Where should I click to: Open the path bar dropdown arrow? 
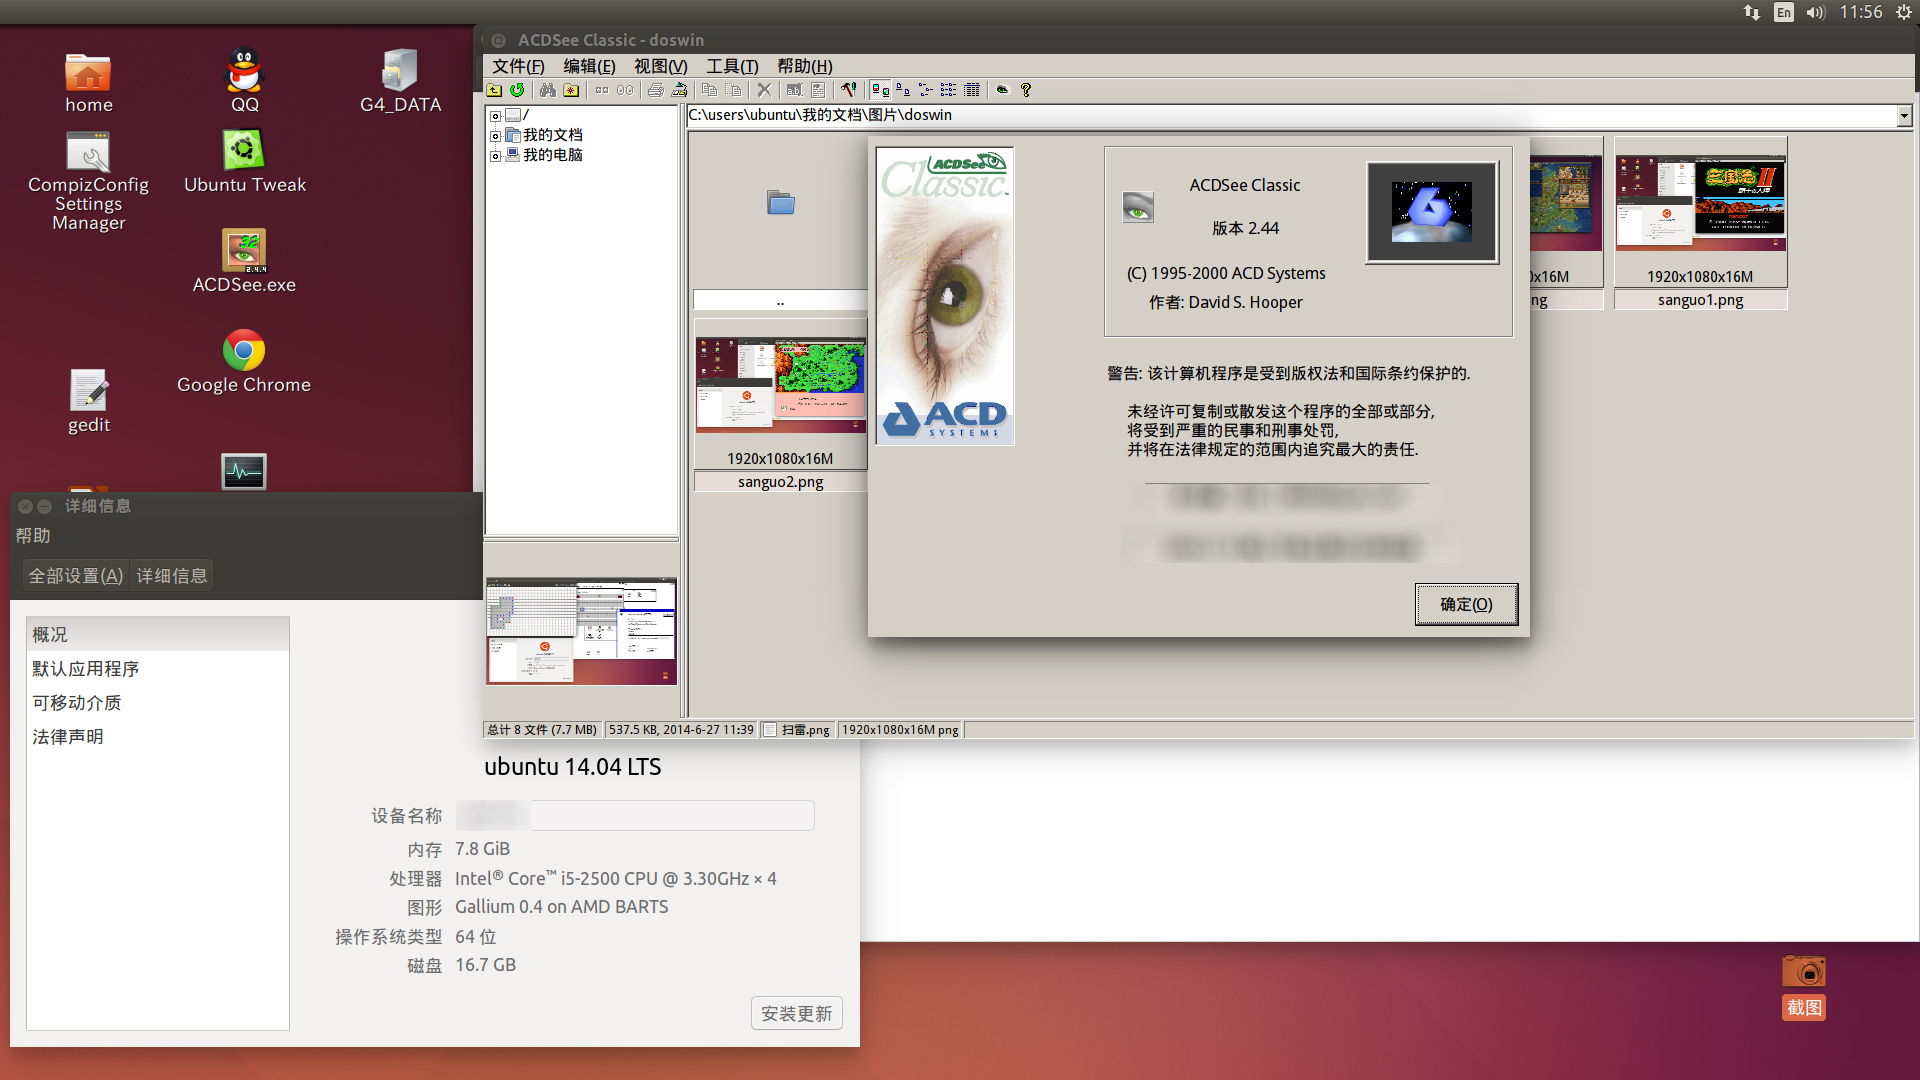click(x=1904, y=116)
